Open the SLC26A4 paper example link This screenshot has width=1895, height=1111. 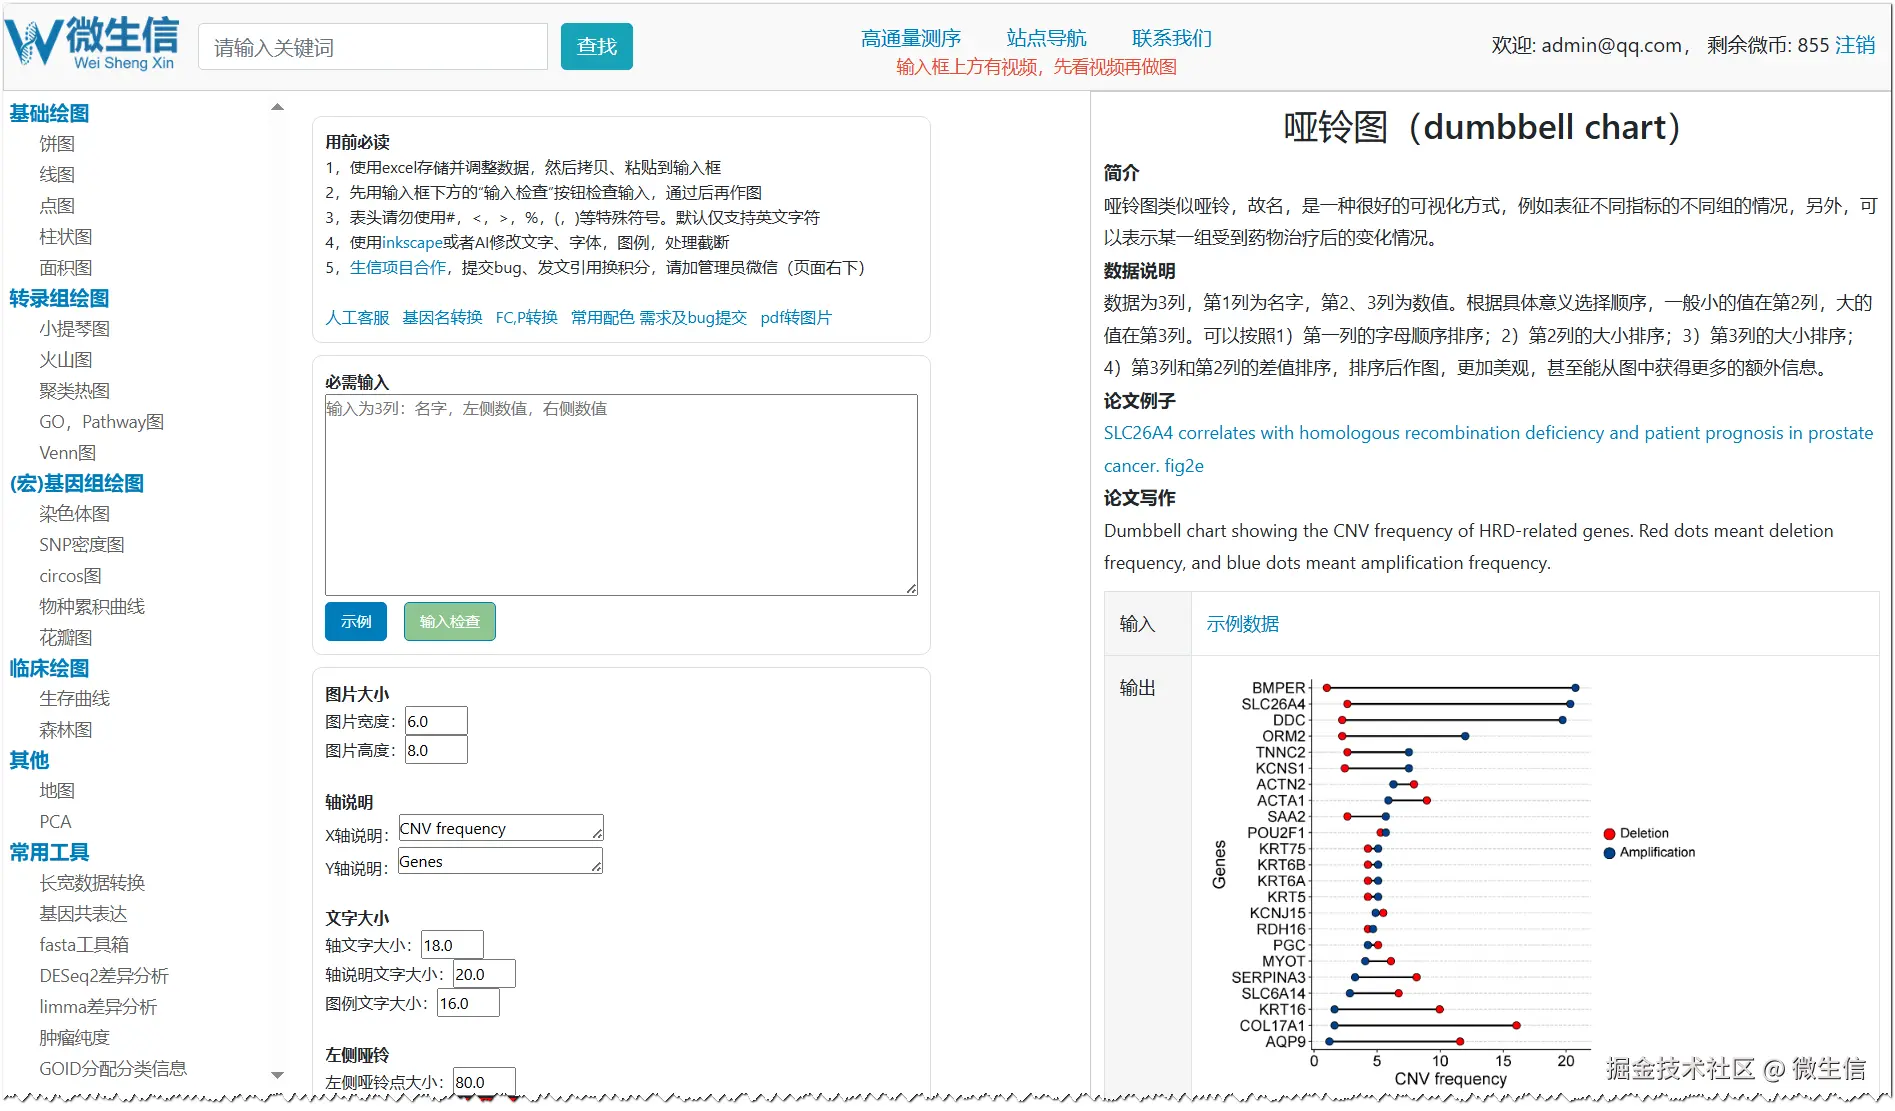click(x=1488, y=449)
